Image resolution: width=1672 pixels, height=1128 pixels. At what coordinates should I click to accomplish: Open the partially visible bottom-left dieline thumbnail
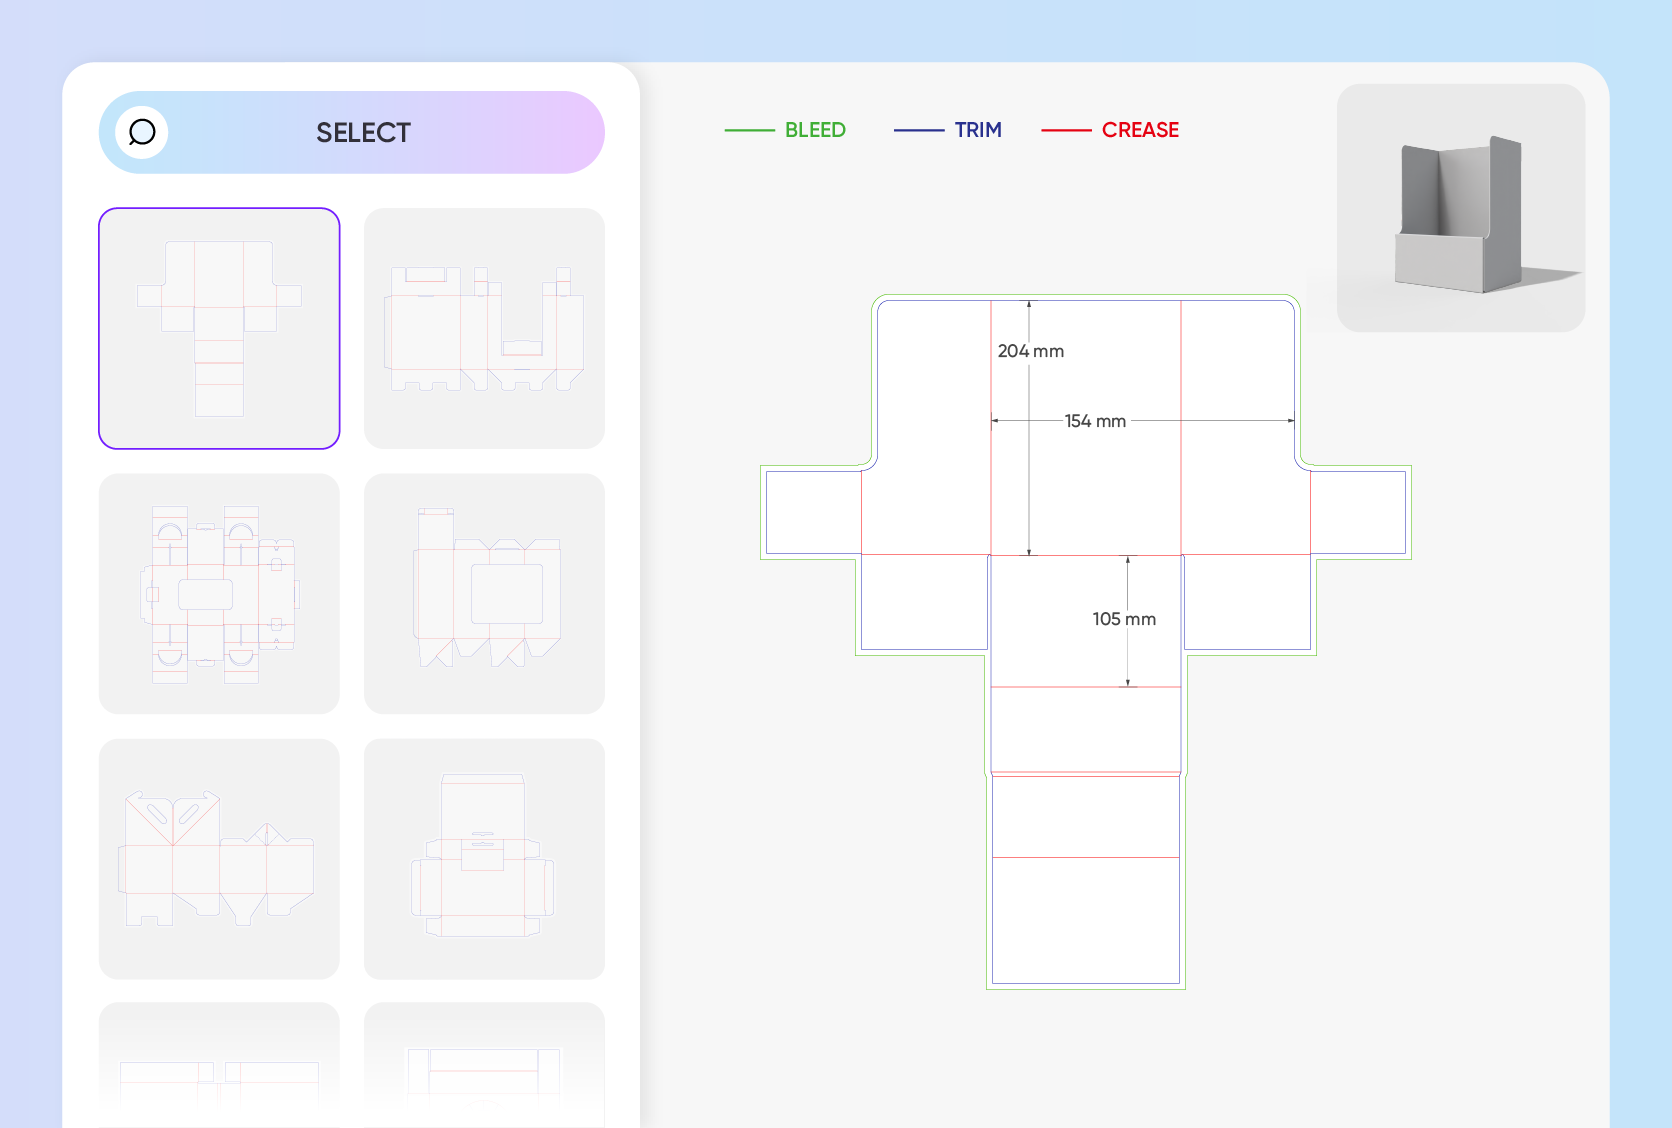point(219,1065)
